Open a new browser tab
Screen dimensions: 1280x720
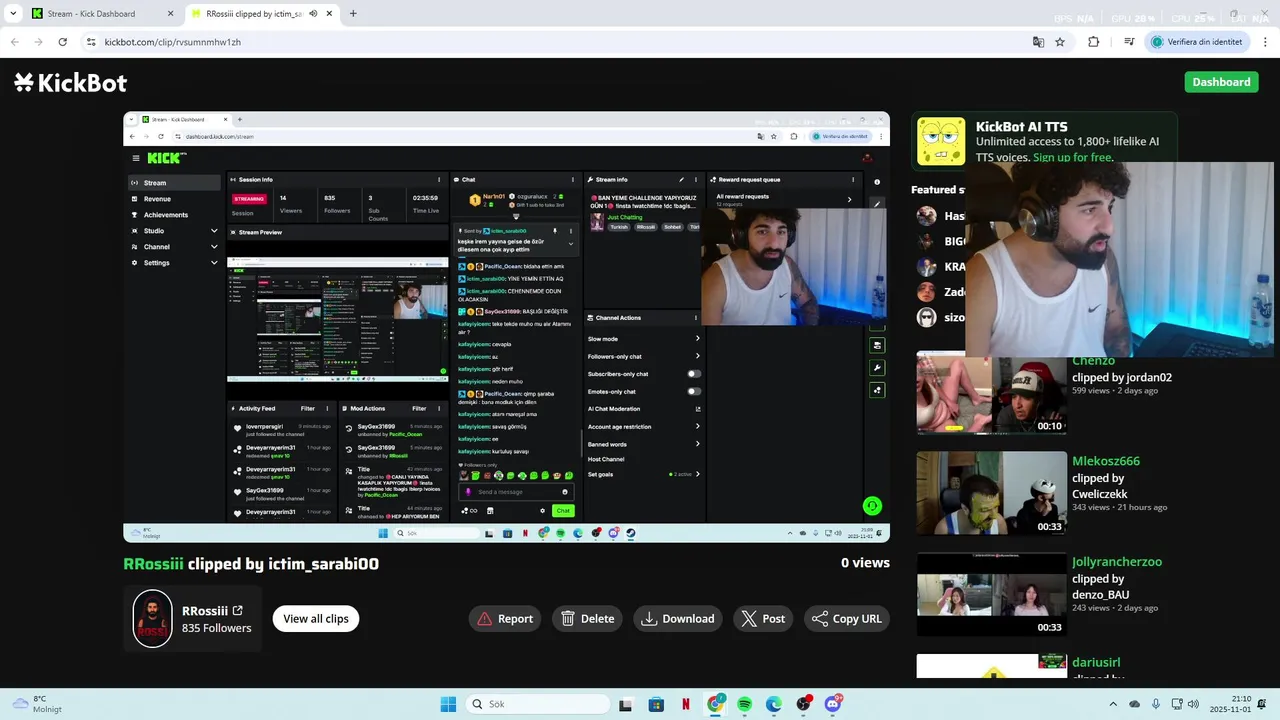[x=353, y=13]
